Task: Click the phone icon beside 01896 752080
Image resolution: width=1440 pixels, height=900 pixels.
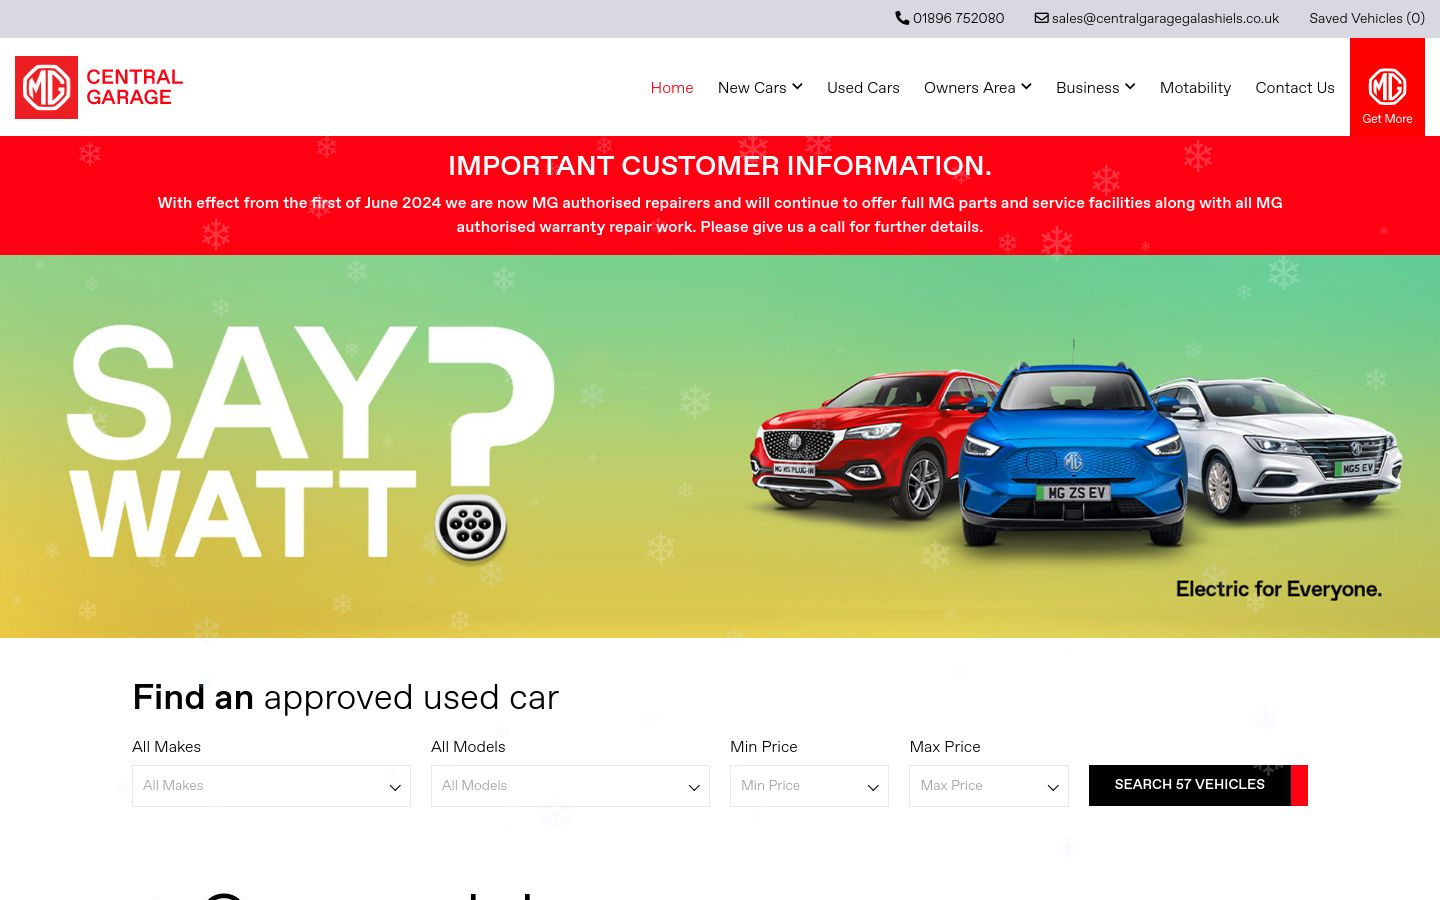Action: [902, 18]
